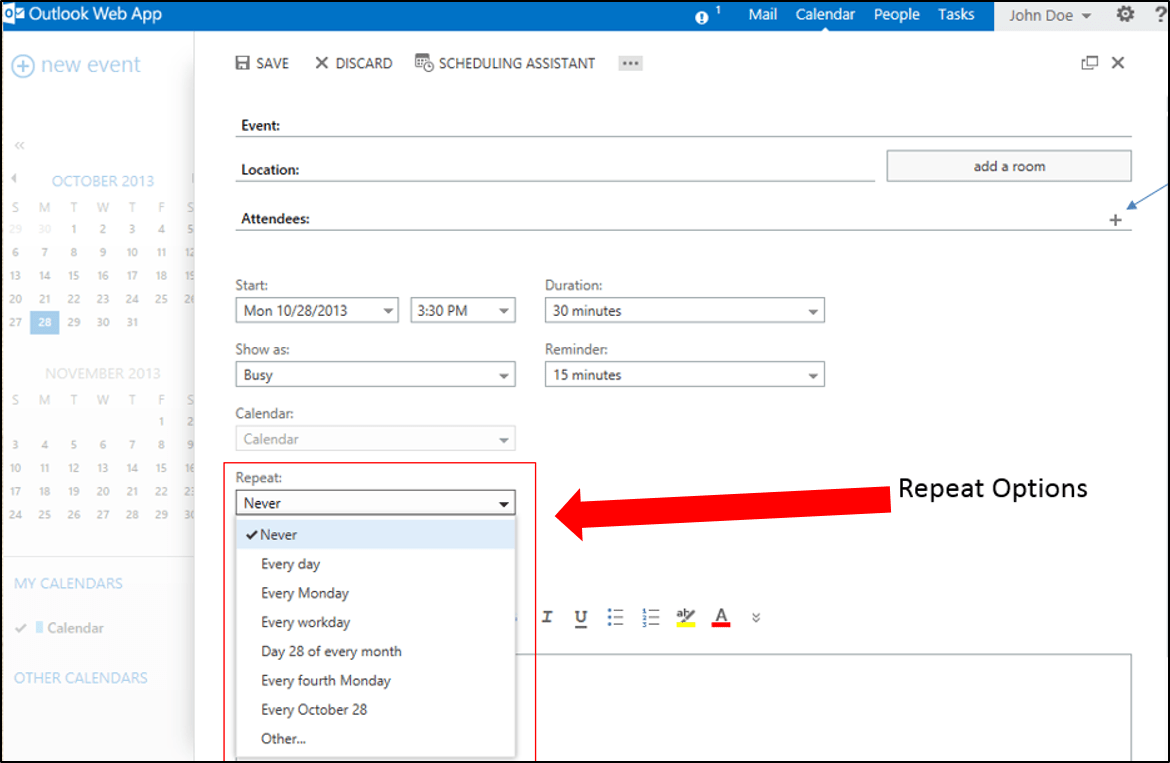Add attendees with the plus icon
Viewport: 1170px width, 763px height.
point(1115,220)
